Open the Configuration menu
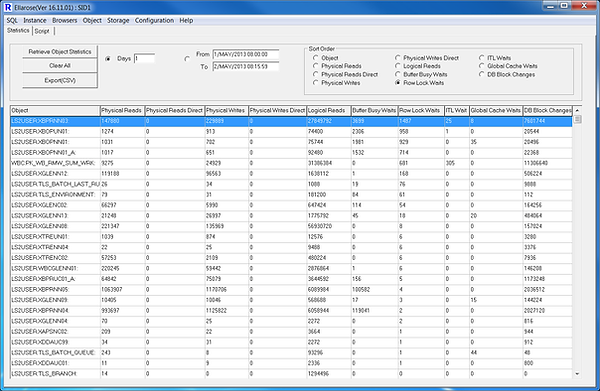 pos(154,20)
